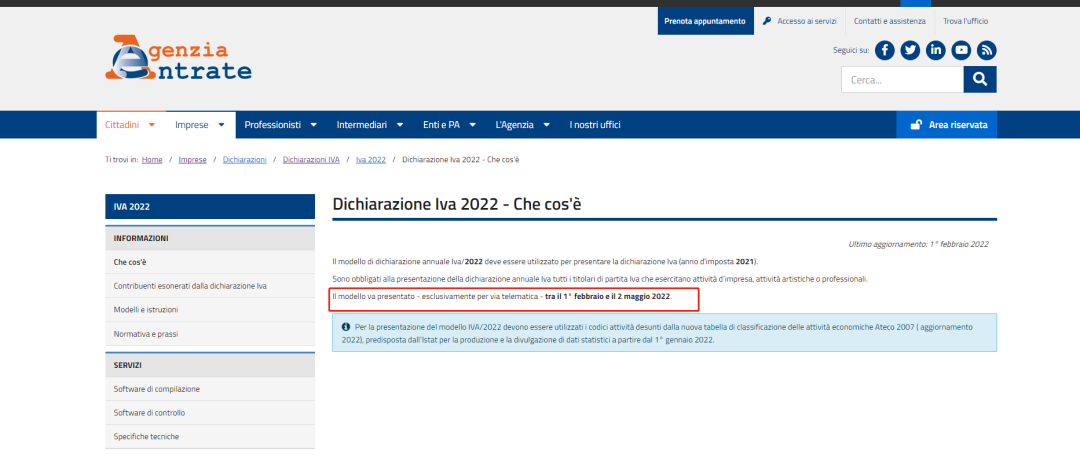Screen dimensions: 1080x456
Task: Open Modelli e istruzioni sidebar item
Action: tap(210, 310)
